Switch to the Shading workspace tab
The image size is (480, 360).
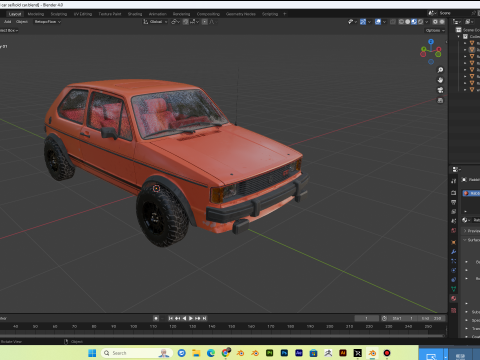click(135, 14)
